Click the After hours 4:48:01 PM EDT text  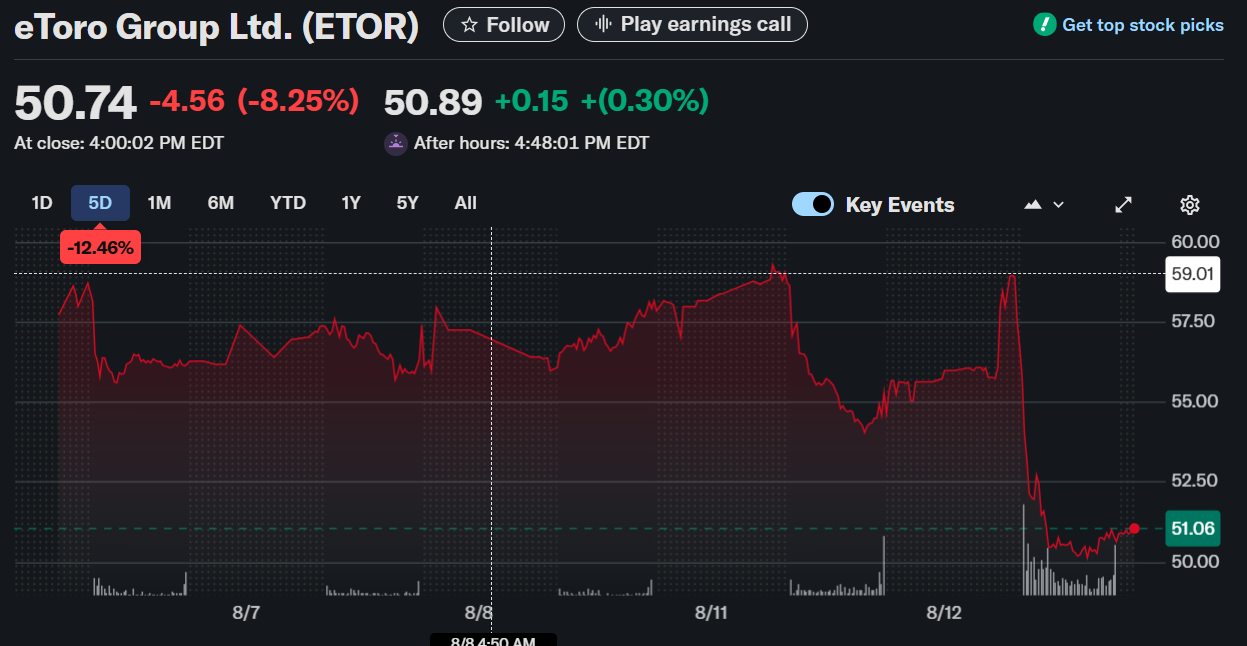pyautogui.click(x=531, y=143)
